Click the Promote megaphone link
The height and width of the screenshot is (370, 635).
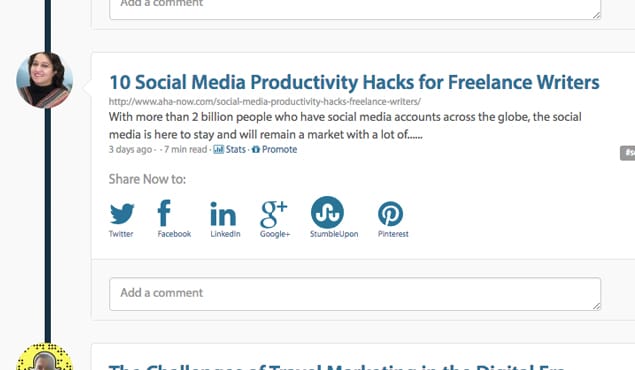pyautogui.click(x=275, y=149)
